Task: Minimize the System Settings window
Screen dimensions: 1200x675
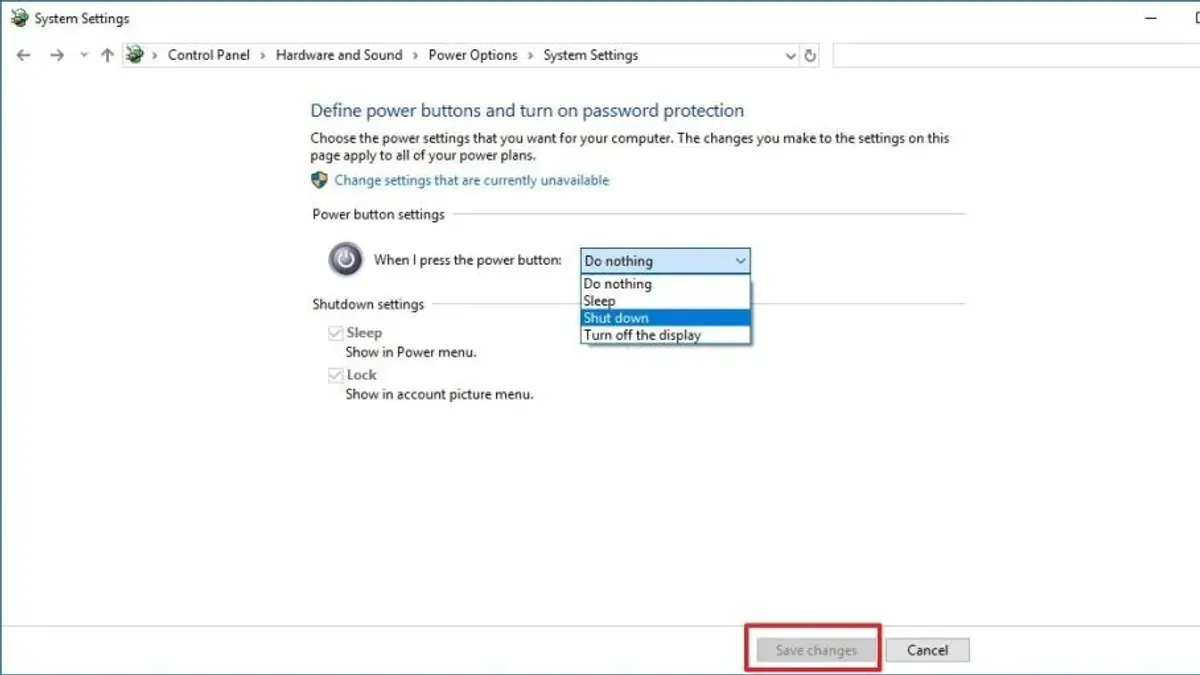Action: click(1149, 18)
